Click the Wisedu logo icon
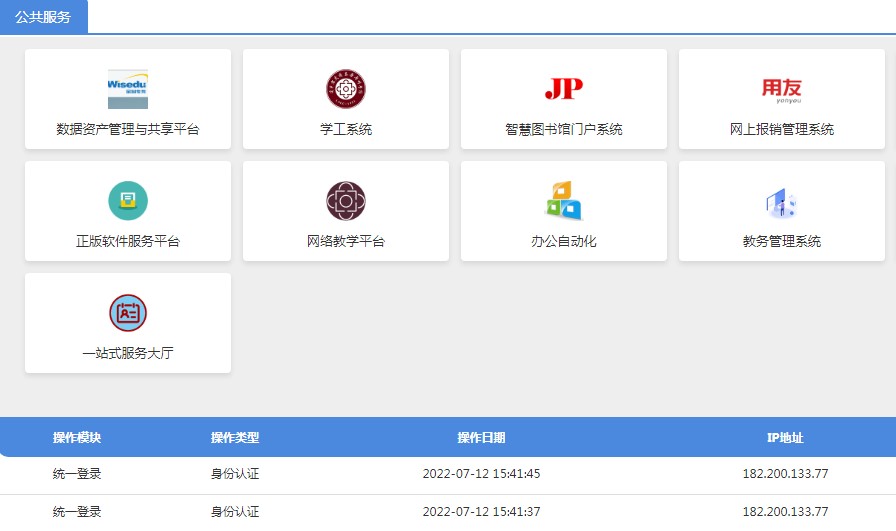 coord(128,89)
